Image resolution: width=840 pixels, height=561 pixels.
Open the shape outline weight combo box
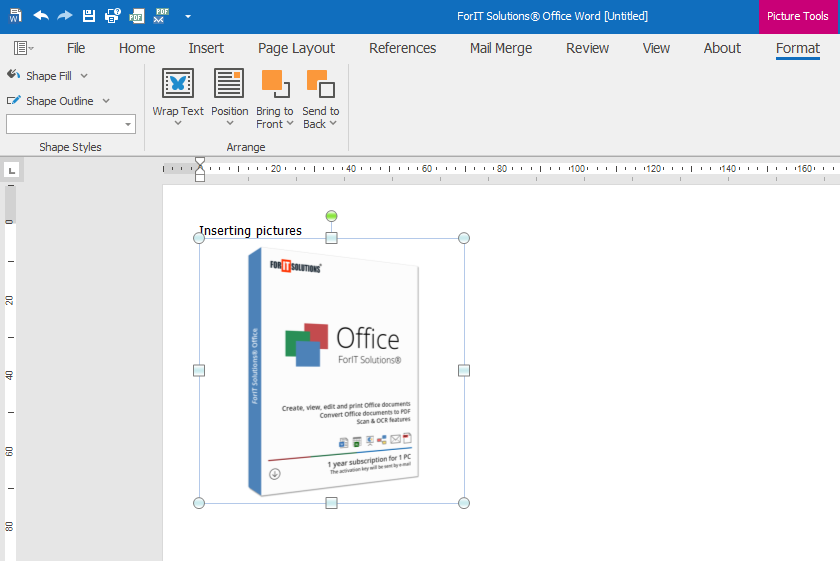(x=71, y=124)
